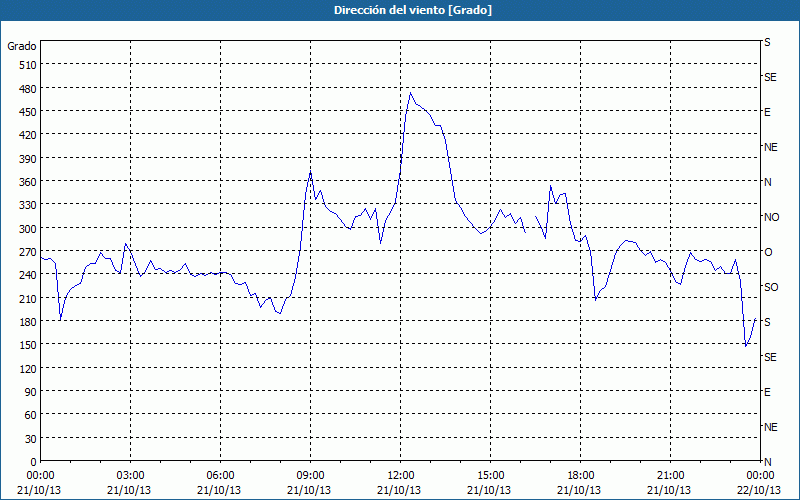The height and width of the screenshot is (500, 800).
Task: Click the 510 y-axis value
Action: click(x=28, y=65)
